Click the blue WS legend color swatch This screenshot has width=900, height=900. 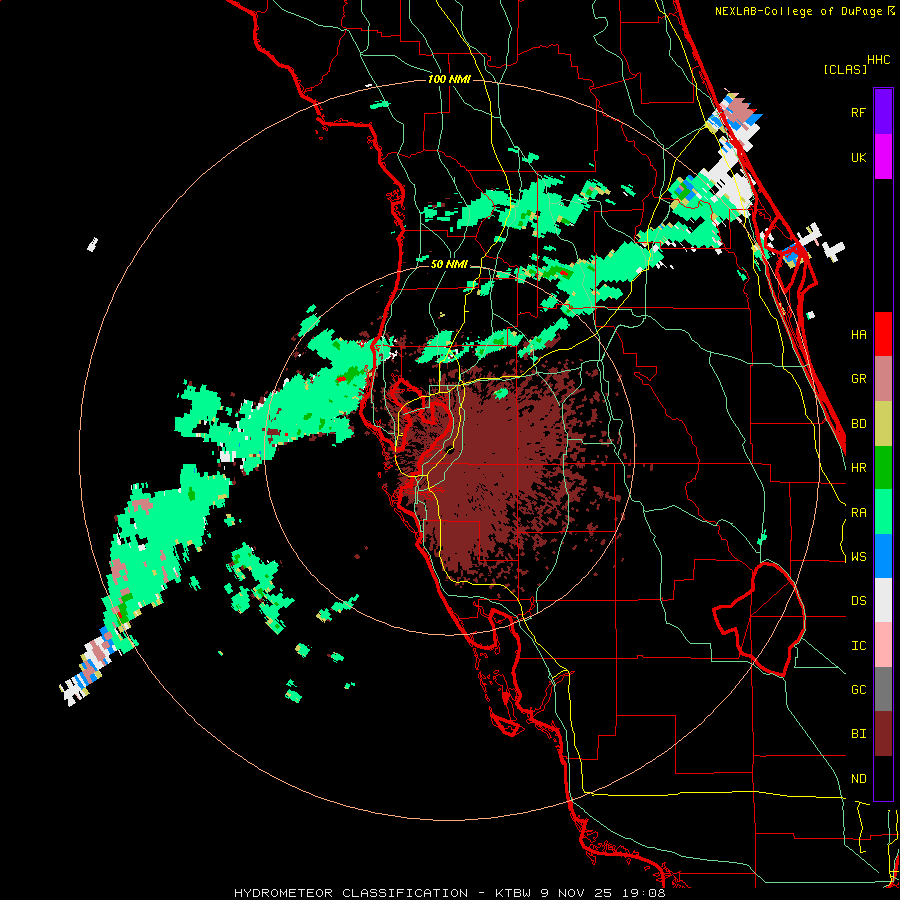(883, 557)
